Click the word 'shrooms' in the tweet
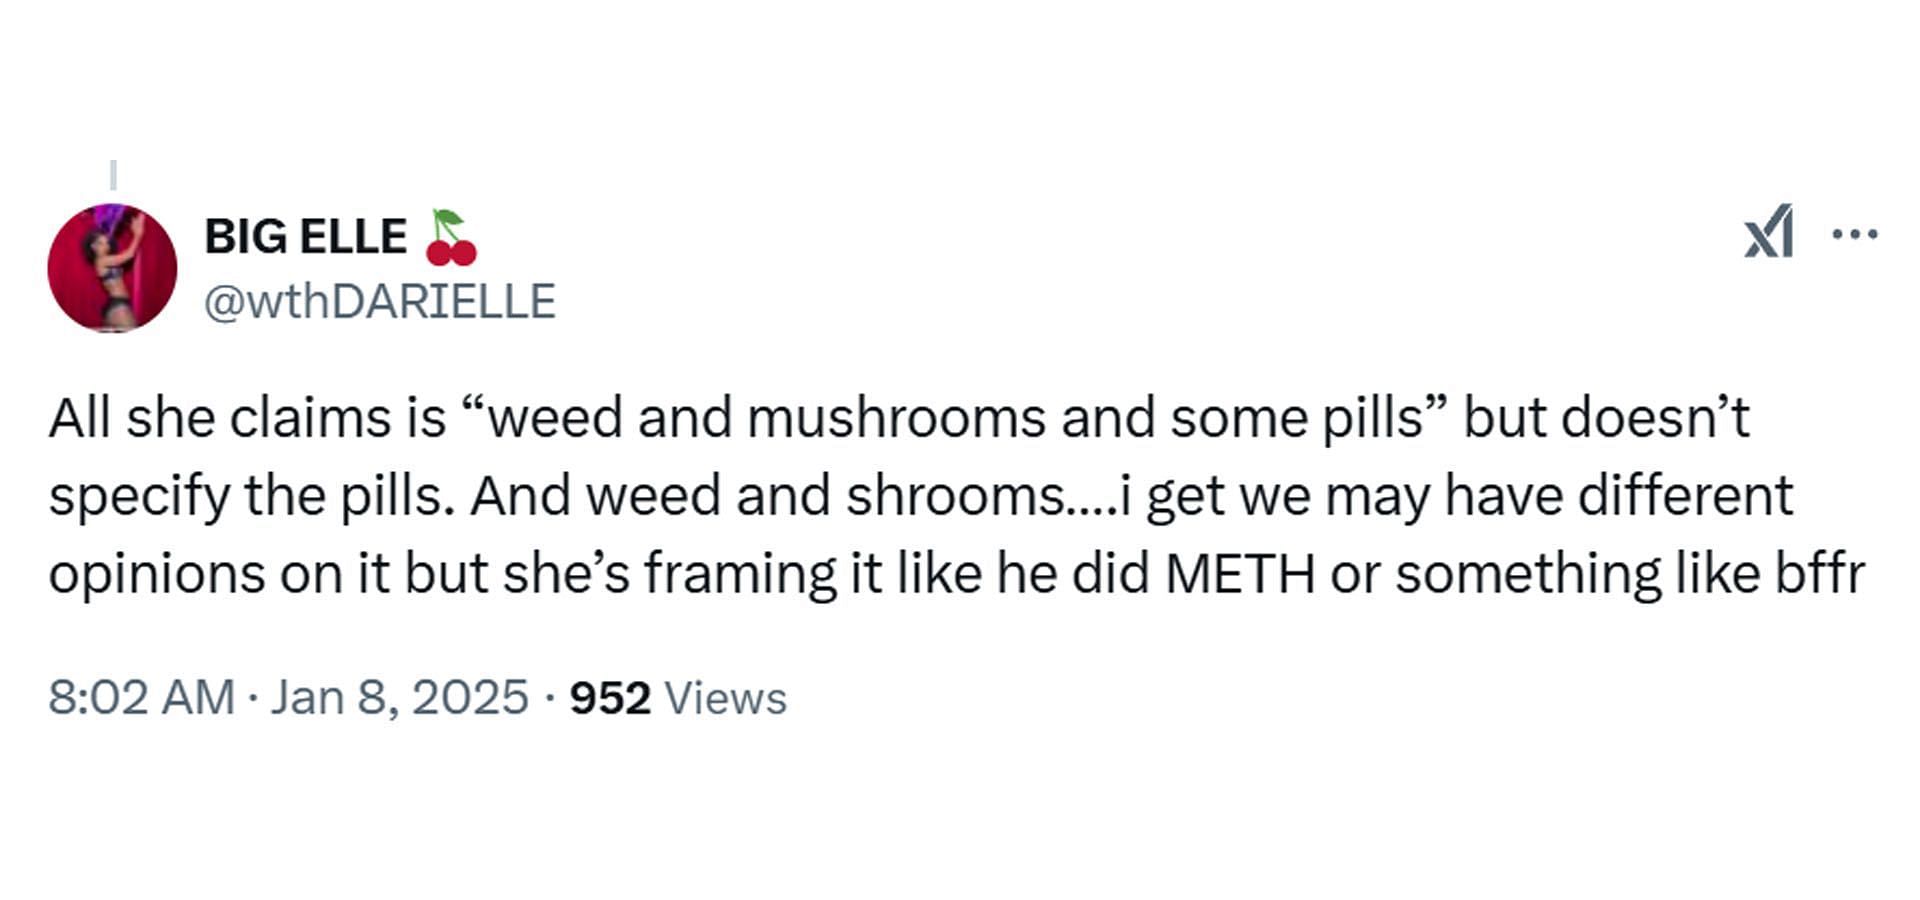Image resolution: width=1920 pixels, height=900 pixels. point(955,496)
